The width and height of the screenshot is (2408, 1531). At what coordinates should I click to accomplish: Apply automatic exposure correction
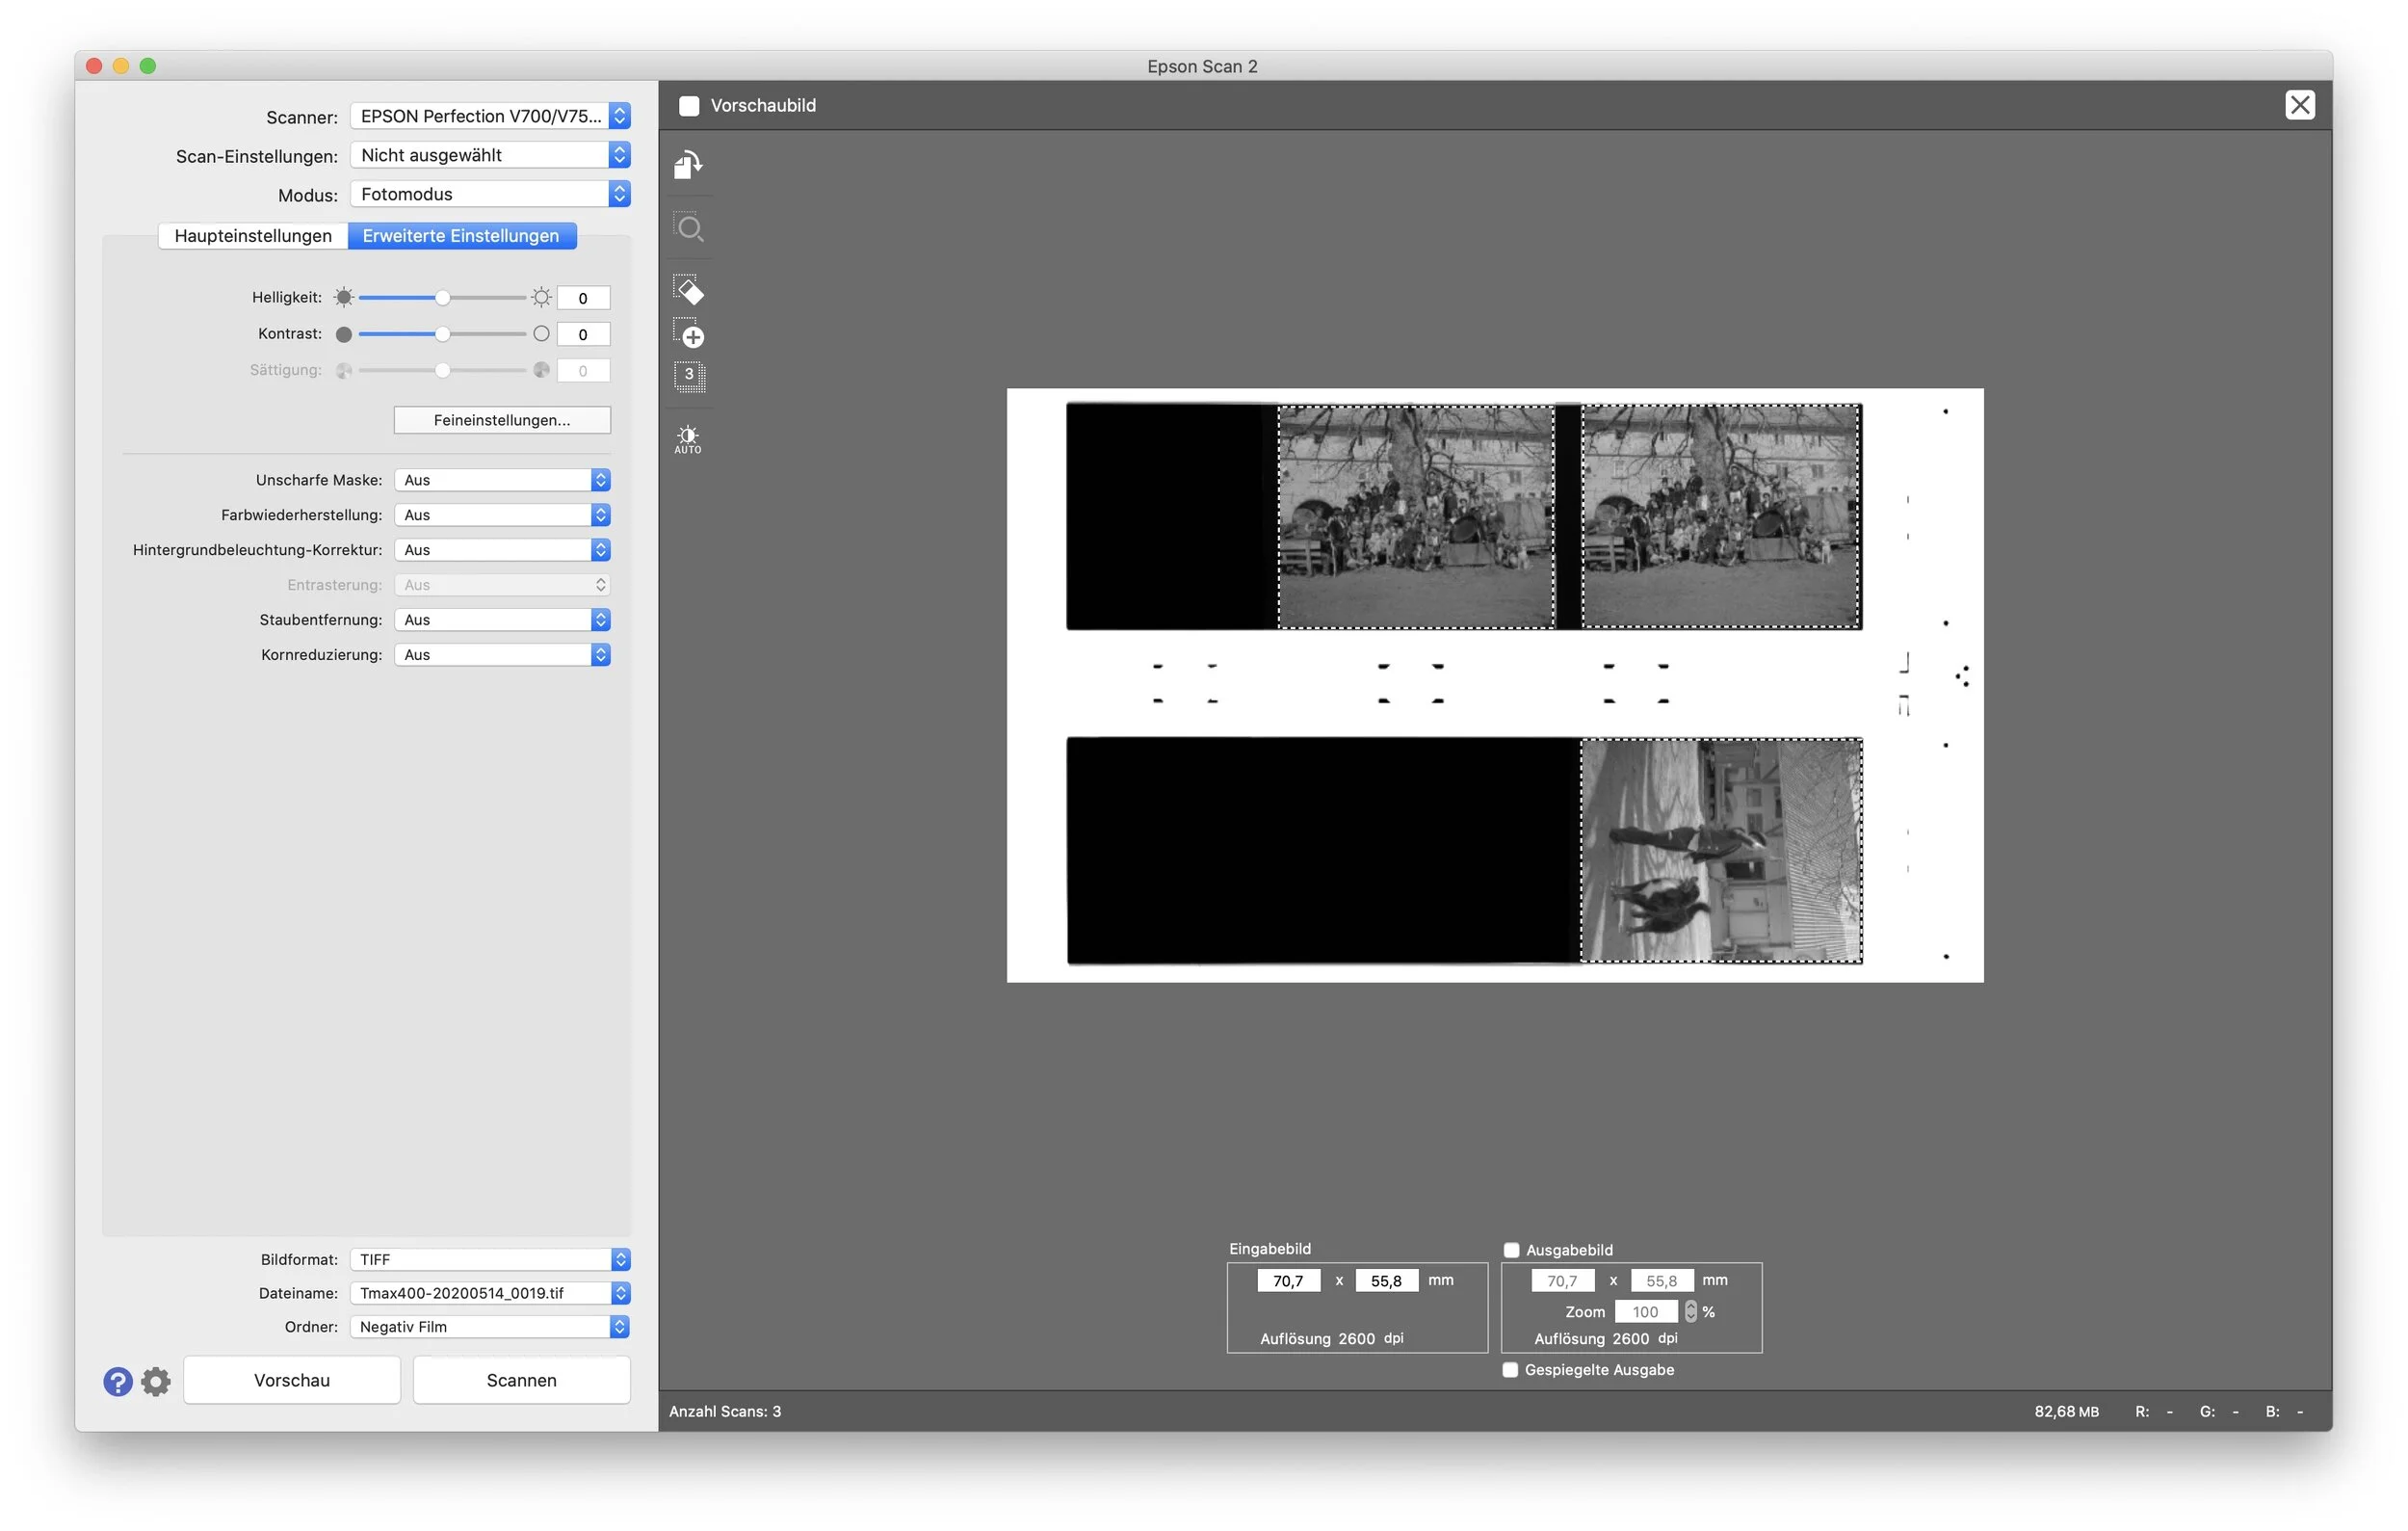coord(687,438)
